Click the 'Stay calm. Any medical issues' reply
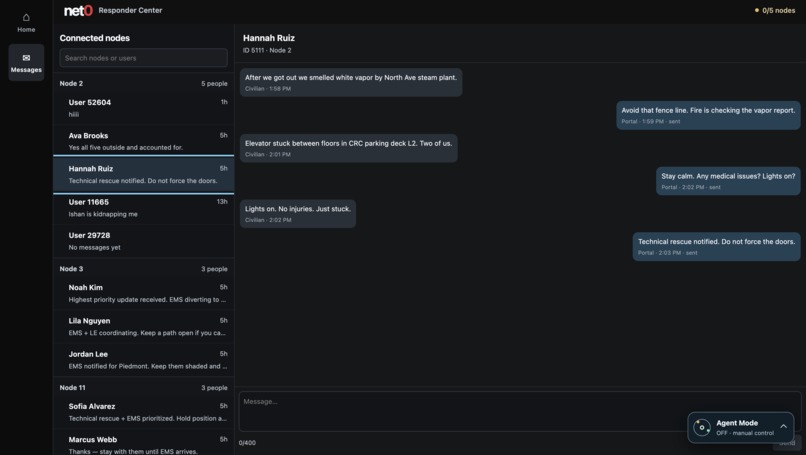The width and height of the screenshot is (806, 455). (728, 181)
